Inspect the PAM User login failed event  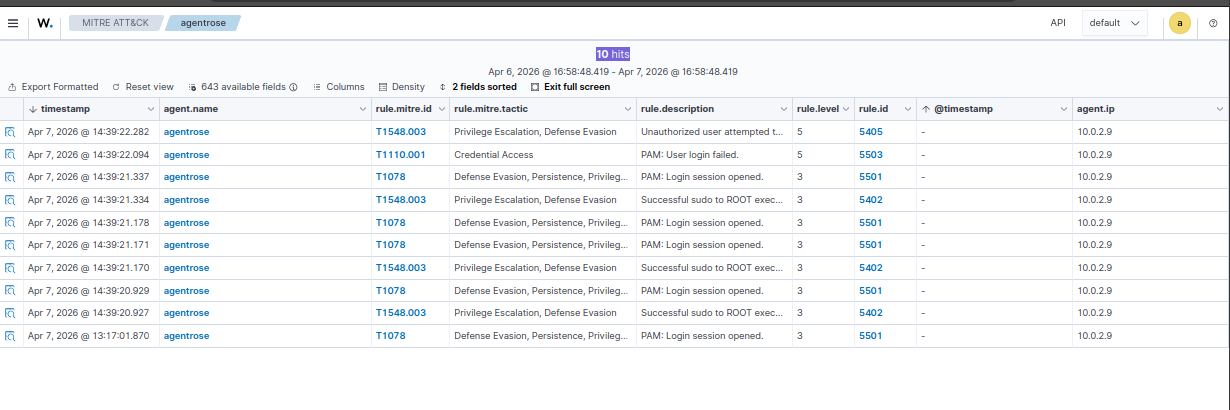click(x=10, y=155)
